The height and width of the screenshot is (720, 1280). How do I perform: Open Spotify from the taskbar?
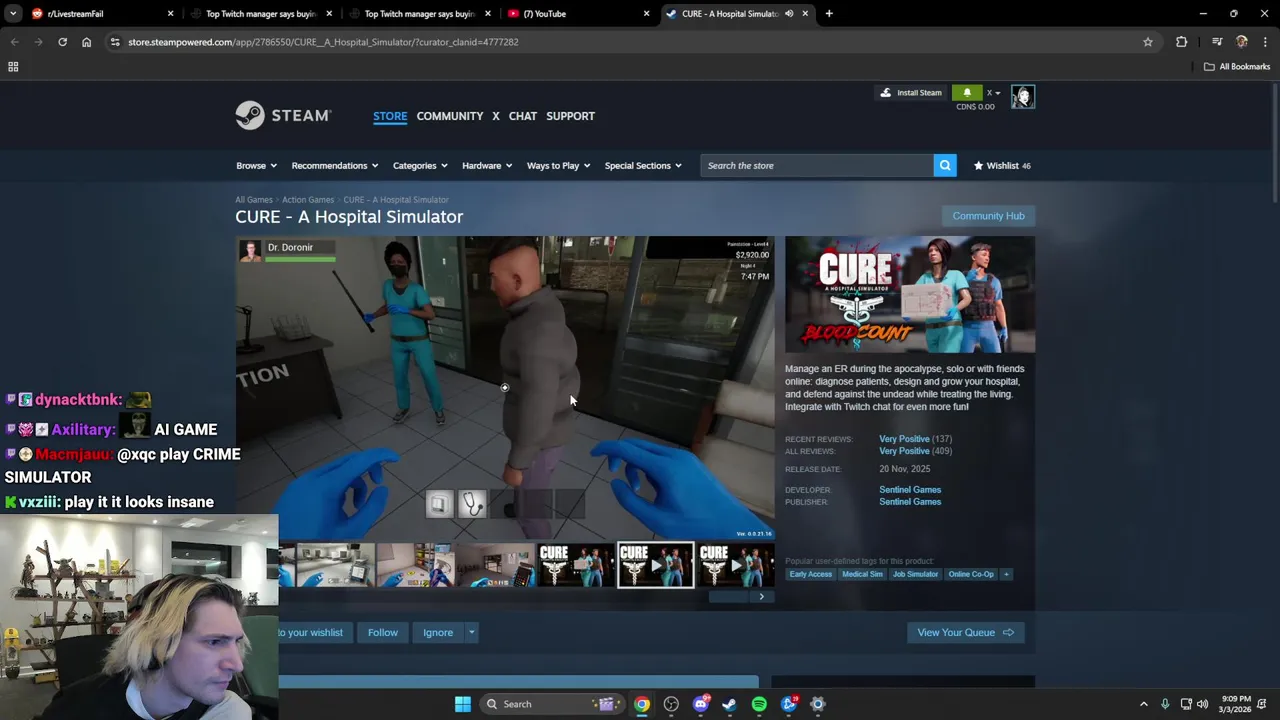[759, 704]
